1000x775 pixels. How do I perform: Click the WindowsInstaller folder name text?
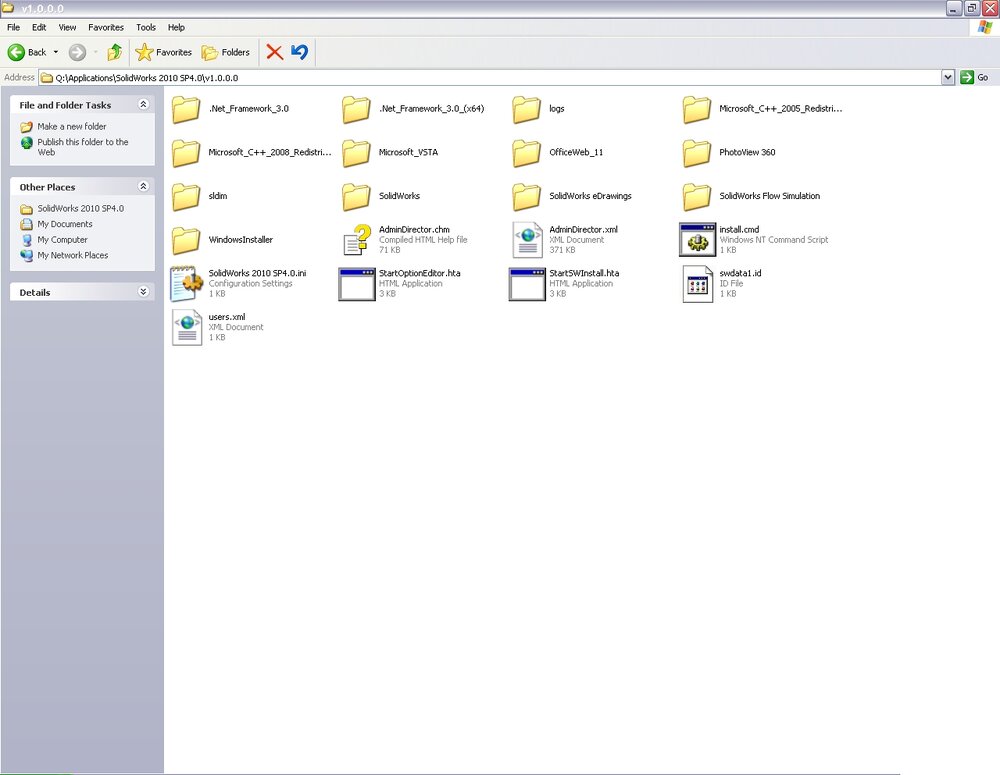point(240,240)
